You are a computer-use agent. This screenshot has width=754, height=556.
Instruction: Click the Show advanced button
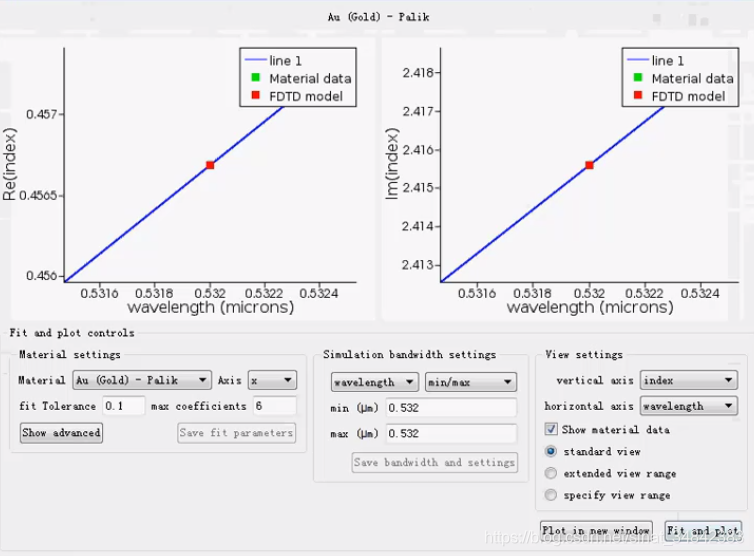pos(61,433)
